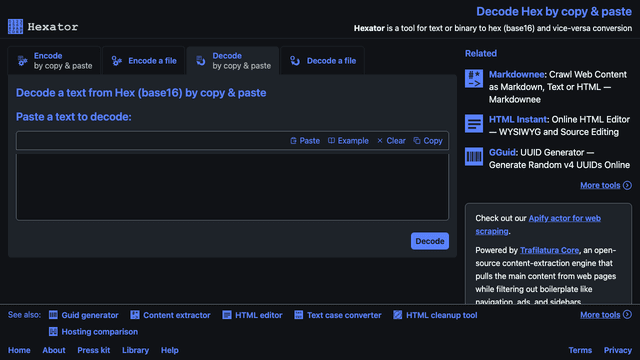Image resolution: width=640 pixels, height=360 pixels.
Task: Click 'Paste a text to decode:' label
Action: tap(74, 117)
